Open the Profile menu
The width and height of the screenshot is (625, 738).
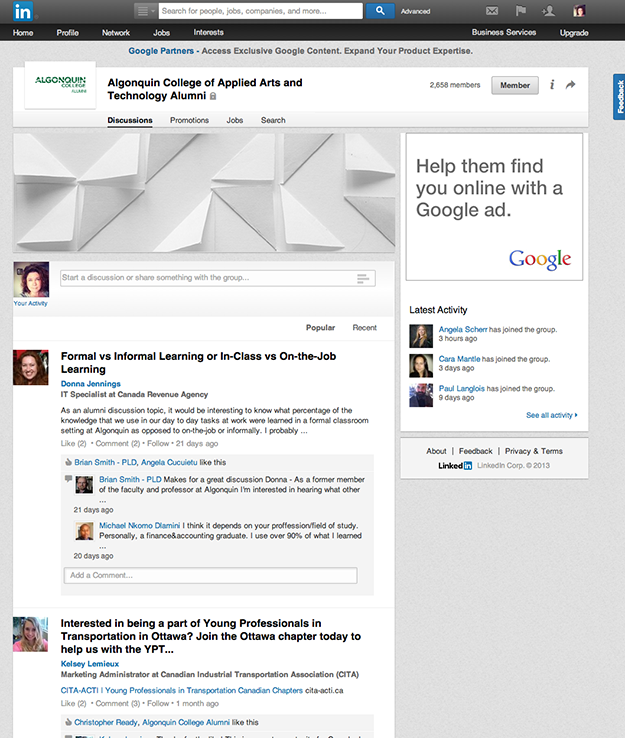pos(68,32)
